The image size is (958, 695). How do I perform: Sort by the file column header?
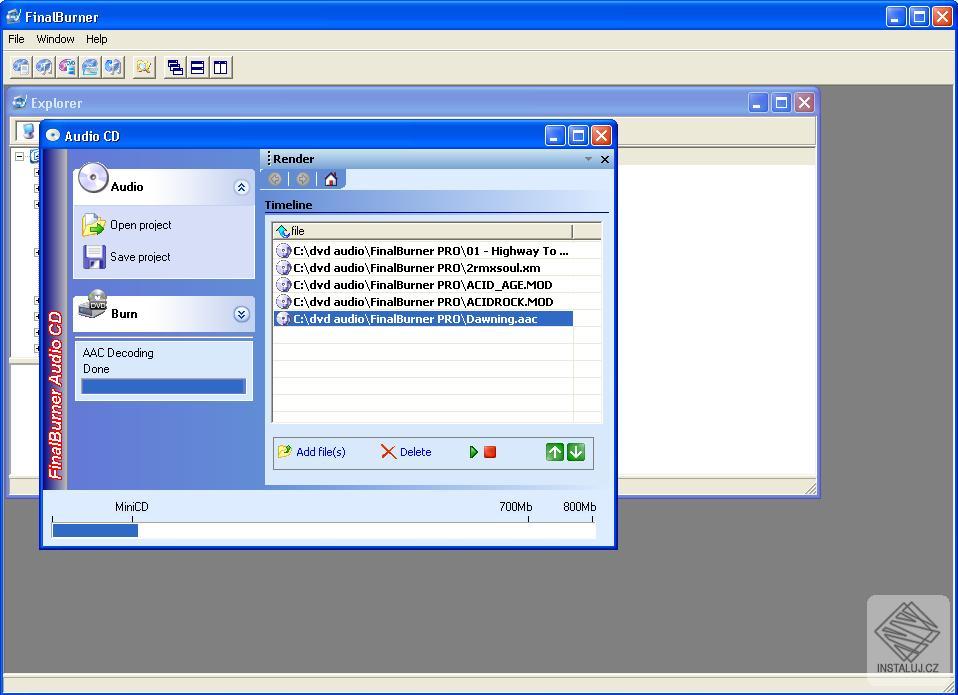pos(423,231)
